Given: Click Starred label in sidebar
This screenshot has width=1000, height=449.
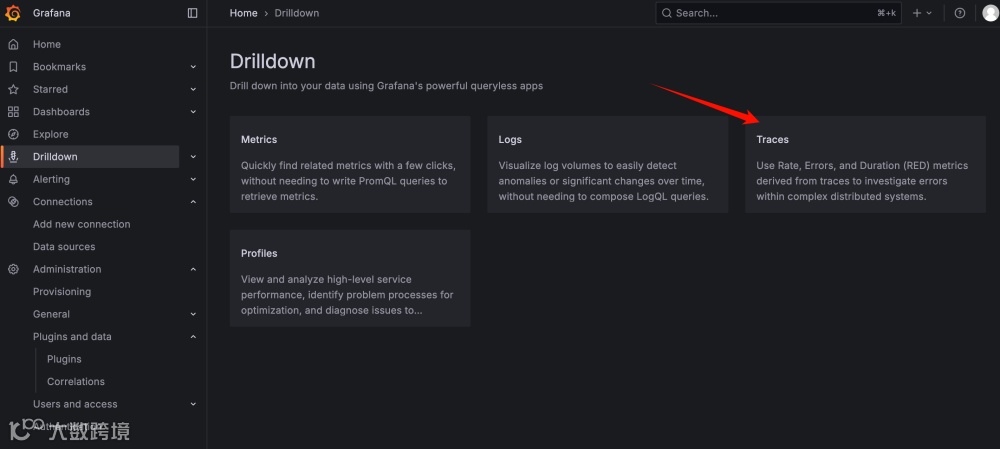Looking at the screenshot, I should pyautogui.click(x=50, y=89).
